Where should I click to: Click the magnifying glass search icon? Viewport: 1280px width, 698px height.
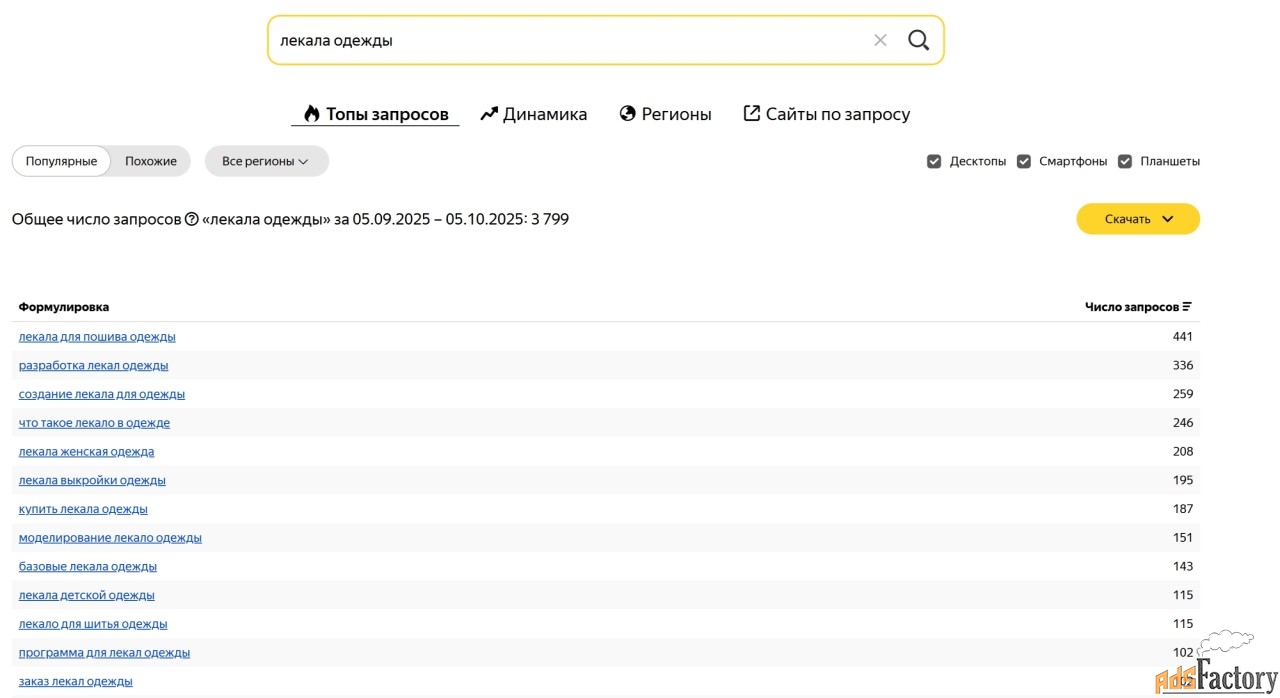click(918, 40)
